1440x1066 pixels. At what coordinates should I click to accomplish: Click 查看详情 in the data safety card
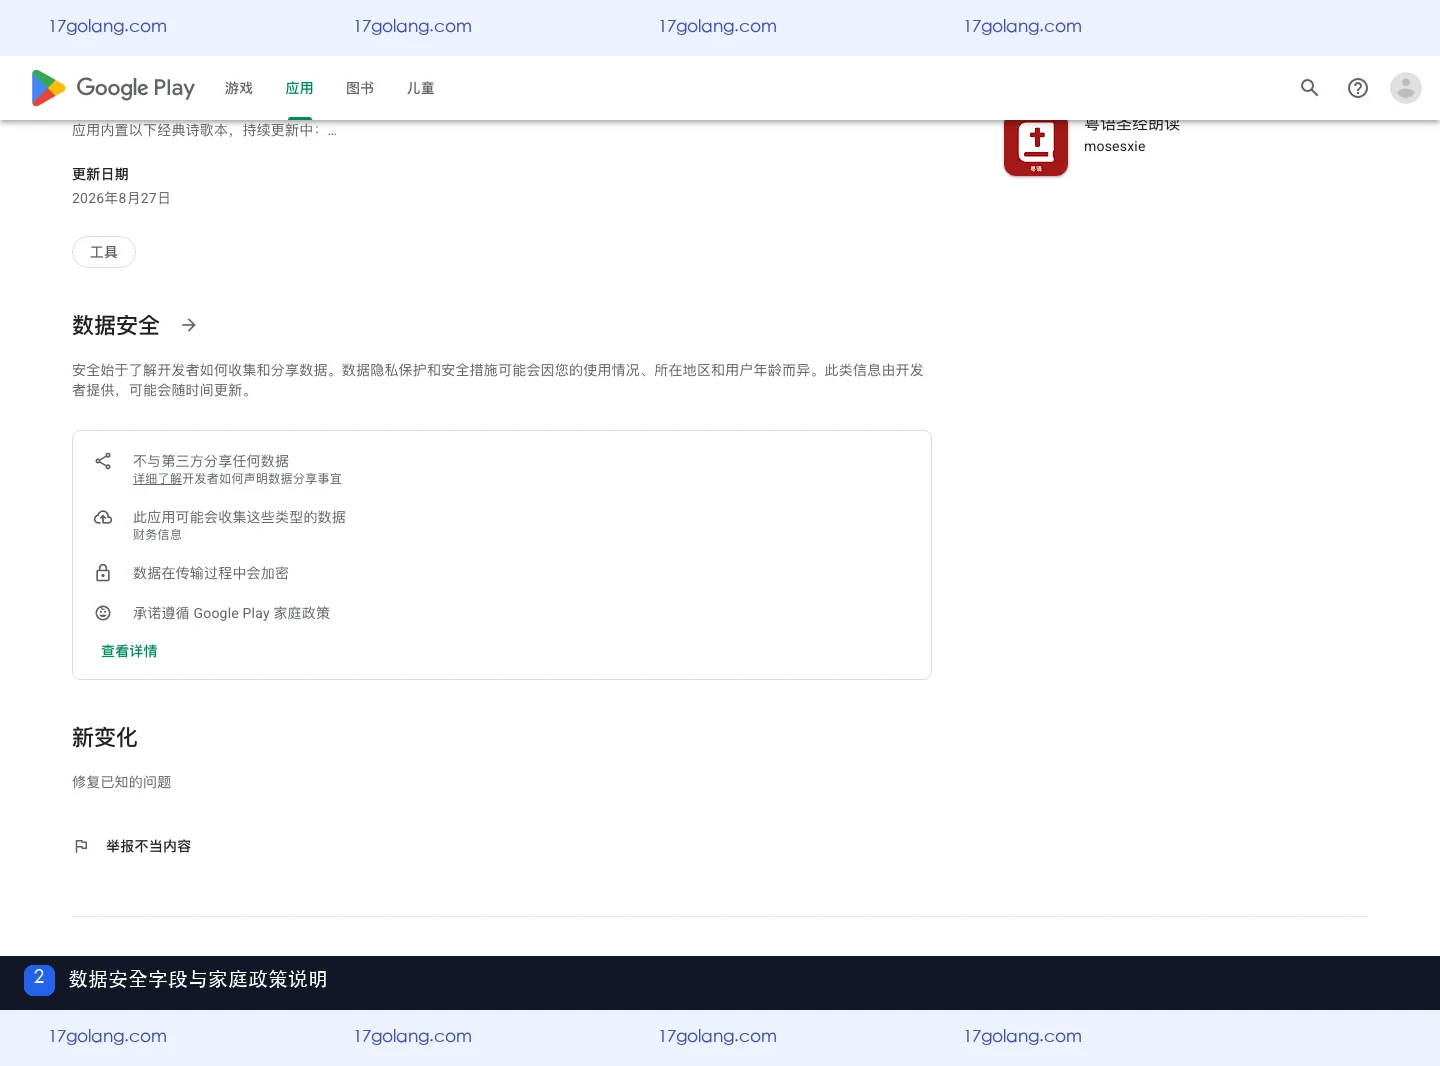(129, 651)
